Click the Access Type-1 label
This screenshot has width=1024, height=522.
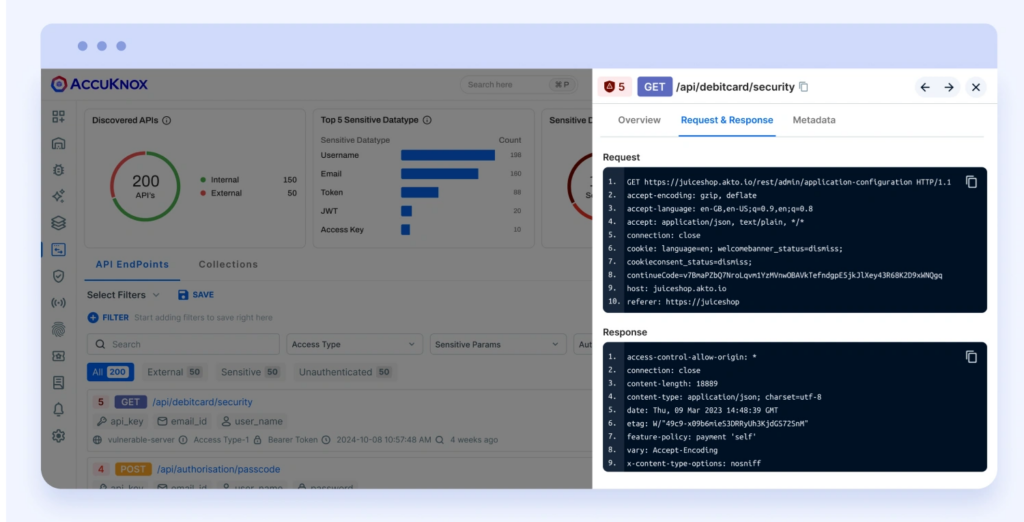(x=221, y=440)
